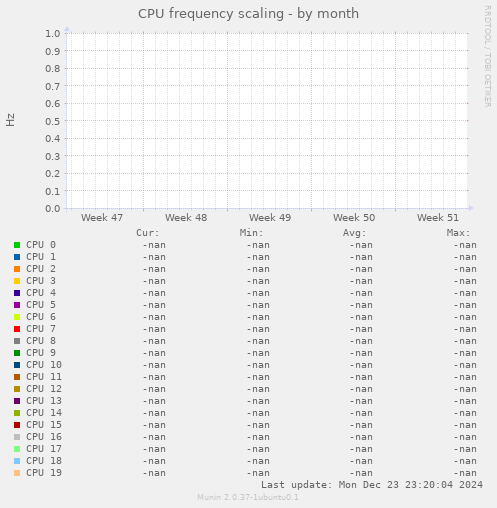Click the CPU 0 green color swatch
497x508 pixels.
coord(17,245)
